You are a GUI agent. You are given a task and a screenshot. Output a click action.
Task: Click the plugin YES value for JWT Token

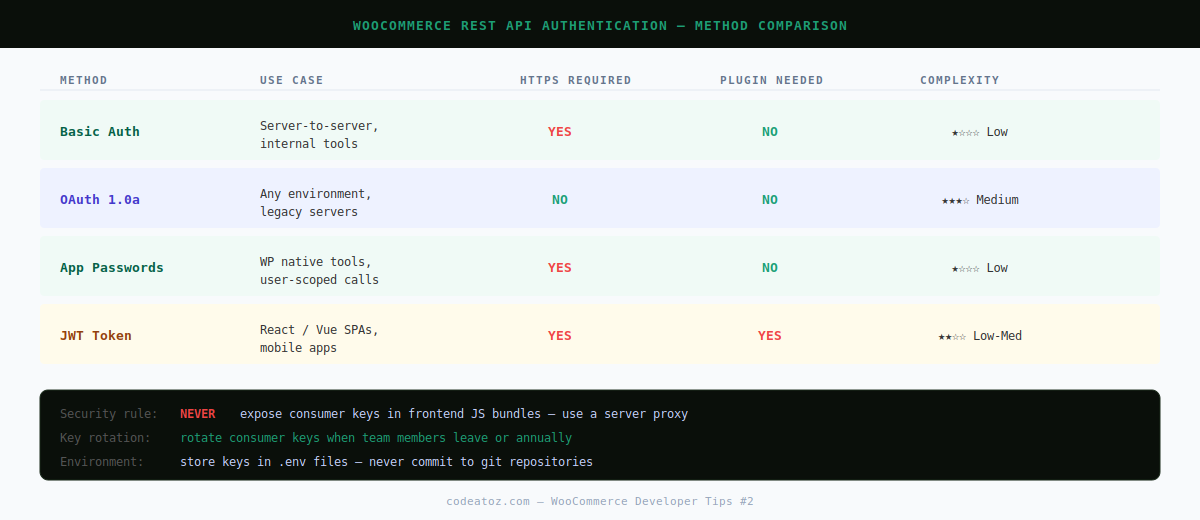point(770,335)
